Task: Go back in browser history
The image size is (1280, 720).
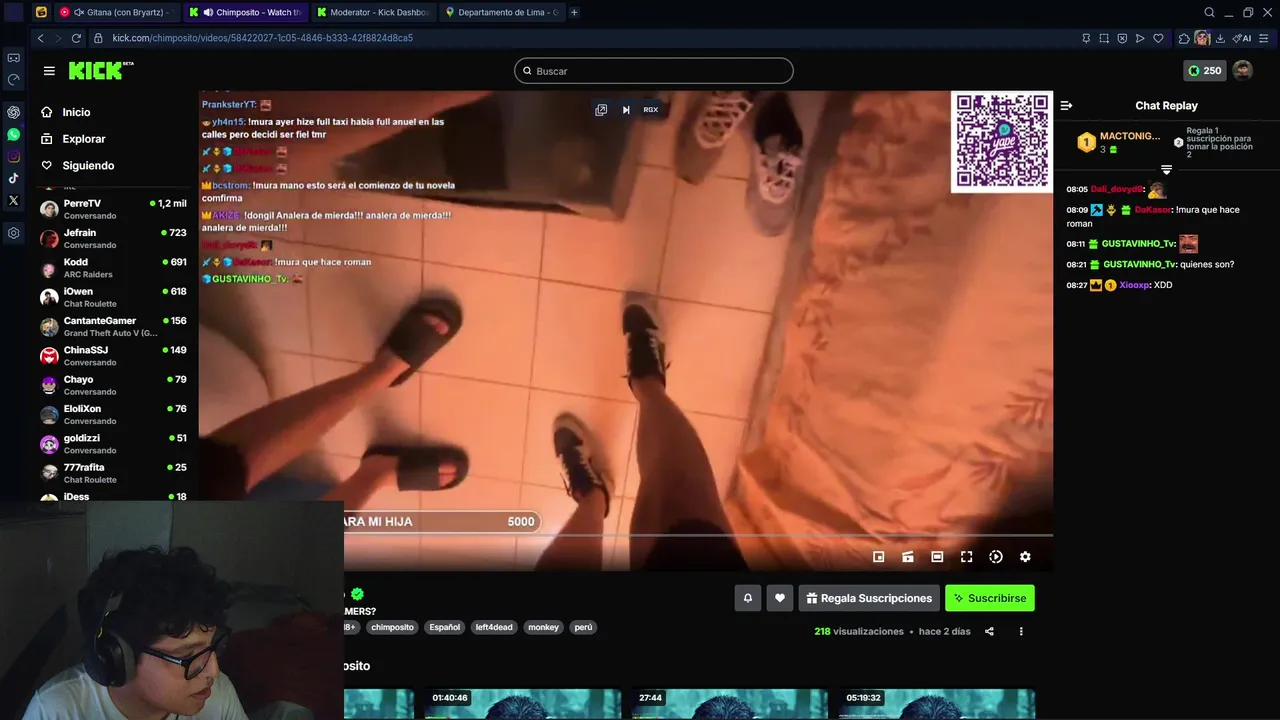Action: pyautogui.click(x=40, y=38)
